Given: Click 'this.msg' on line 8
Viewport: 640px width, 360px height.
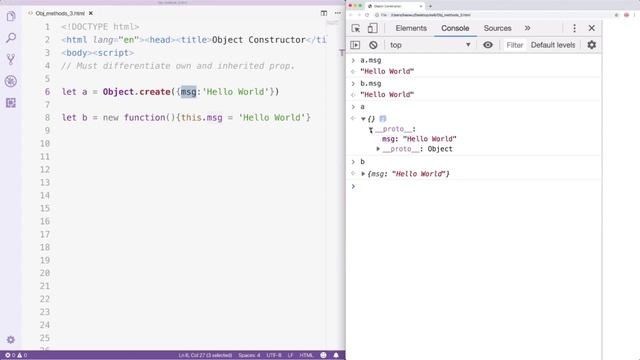Looking at the screenshot, I should (x=202, y=118).
